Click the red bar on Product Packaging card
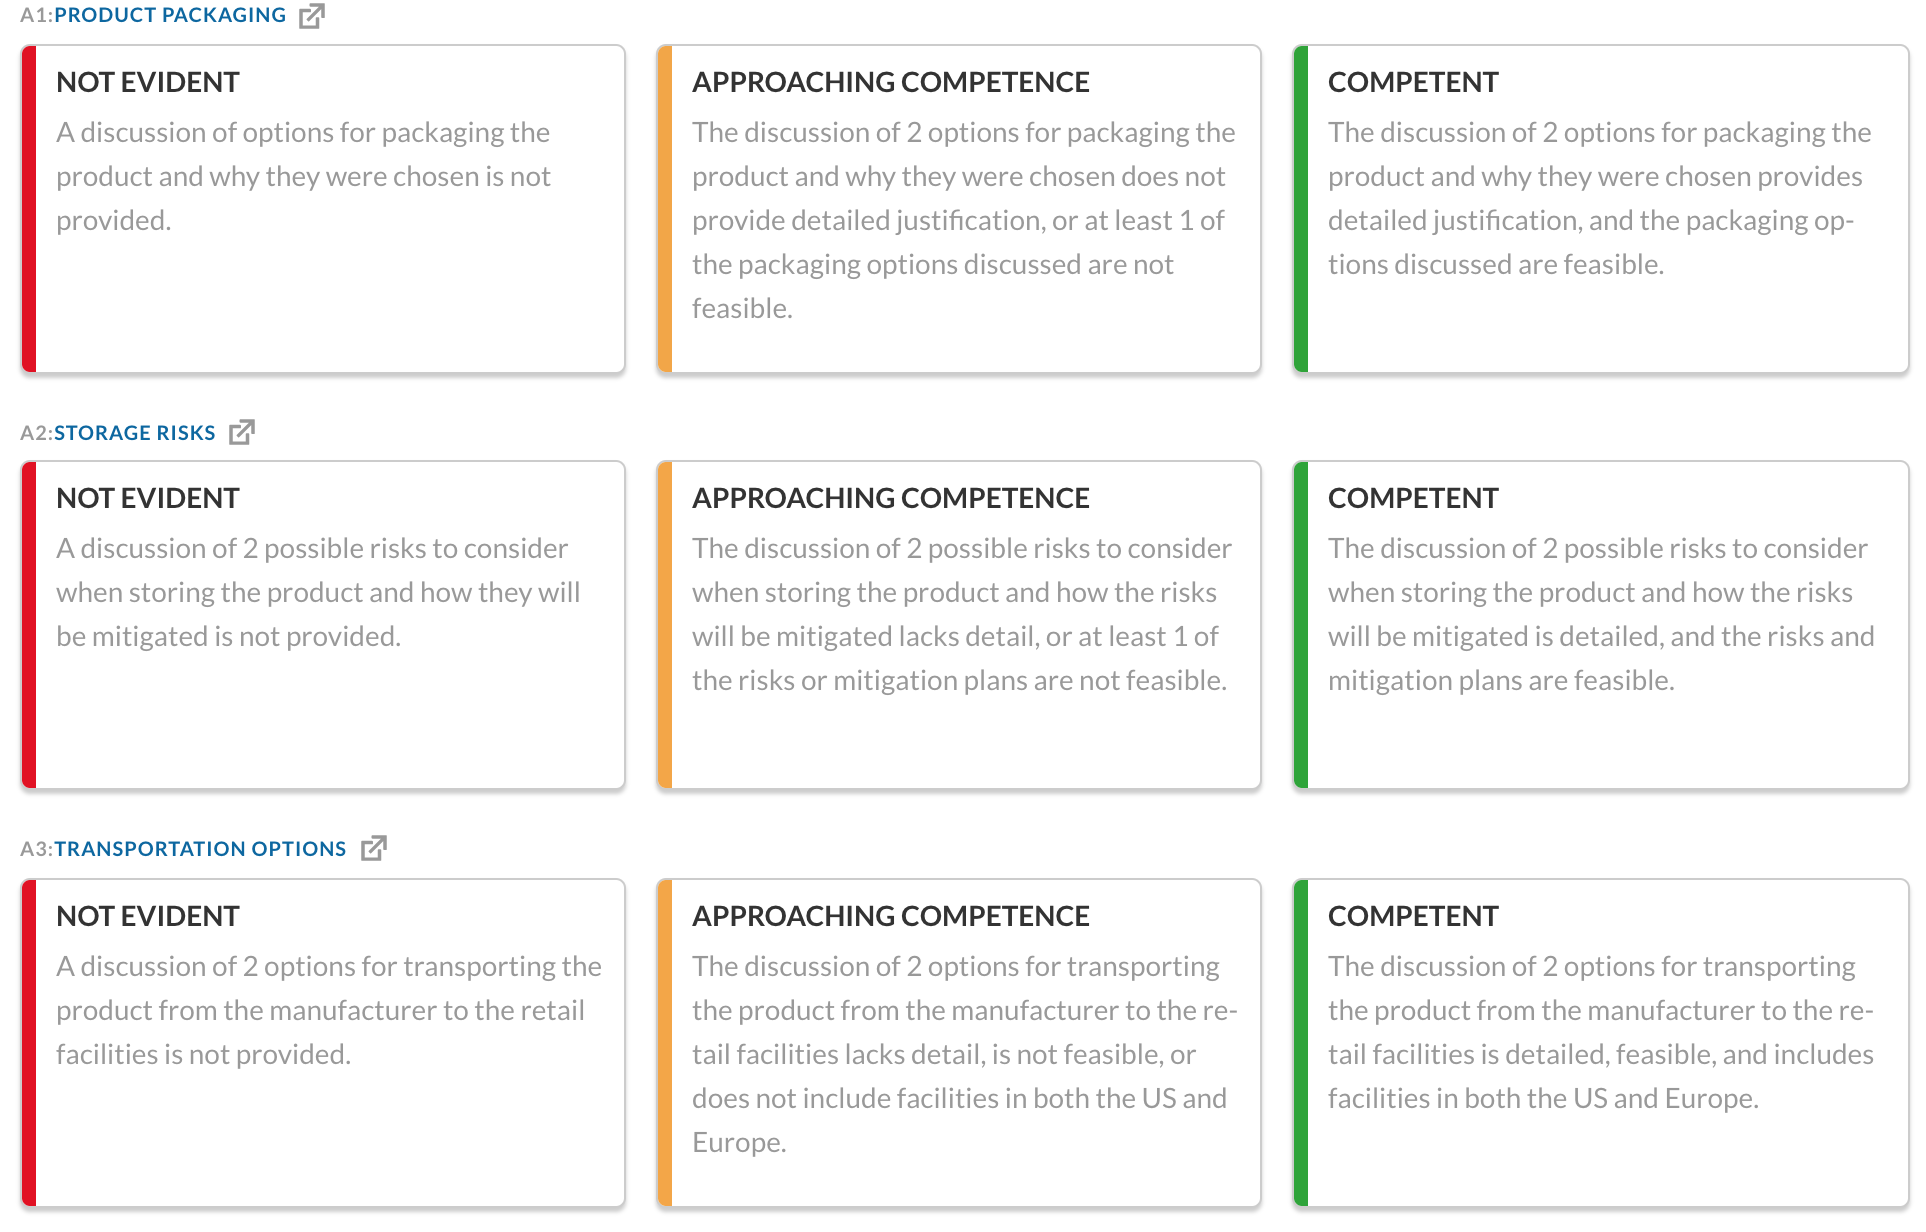1926x1232 pixels. click(29, 209)
